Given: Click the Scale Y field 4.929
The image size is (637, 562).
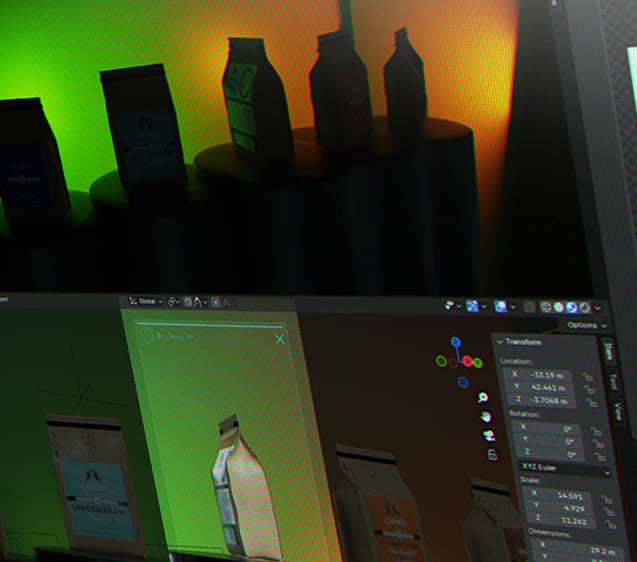Looking at the screenshot, I should pyautogui.click(x=560, y=508).
